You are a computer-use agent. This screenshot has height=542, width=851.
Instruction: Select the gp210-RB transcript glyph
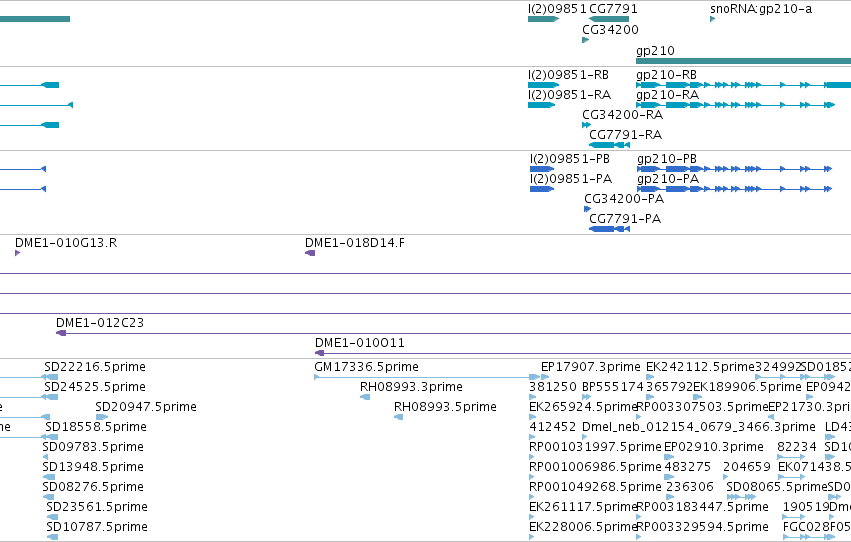744,85
